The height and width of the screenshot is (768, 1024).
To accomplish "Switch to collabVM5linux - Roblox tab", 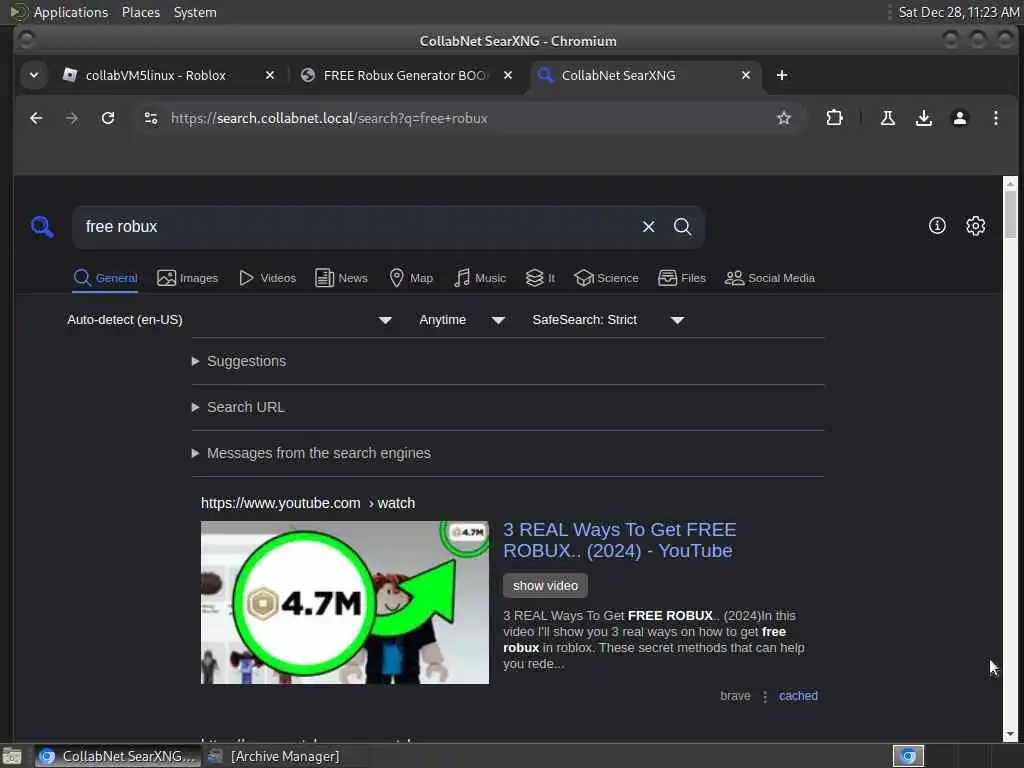I will pos(156,75).
